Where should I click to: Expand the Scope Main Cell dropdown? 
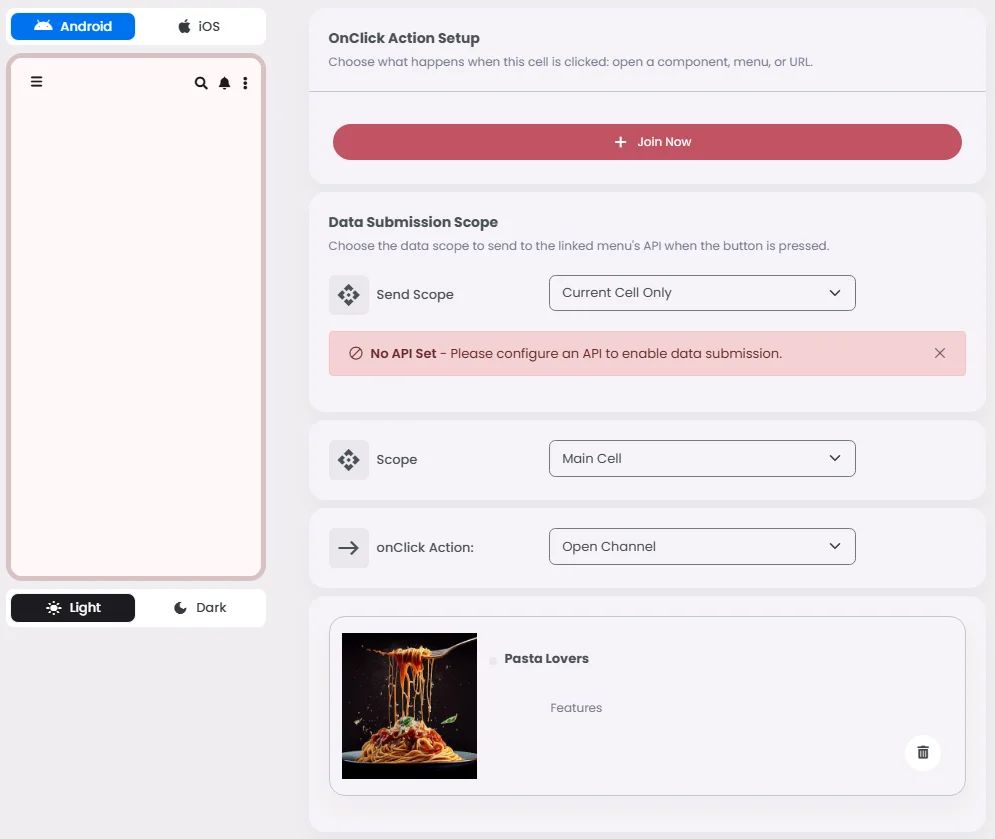[x=702, y=458]
